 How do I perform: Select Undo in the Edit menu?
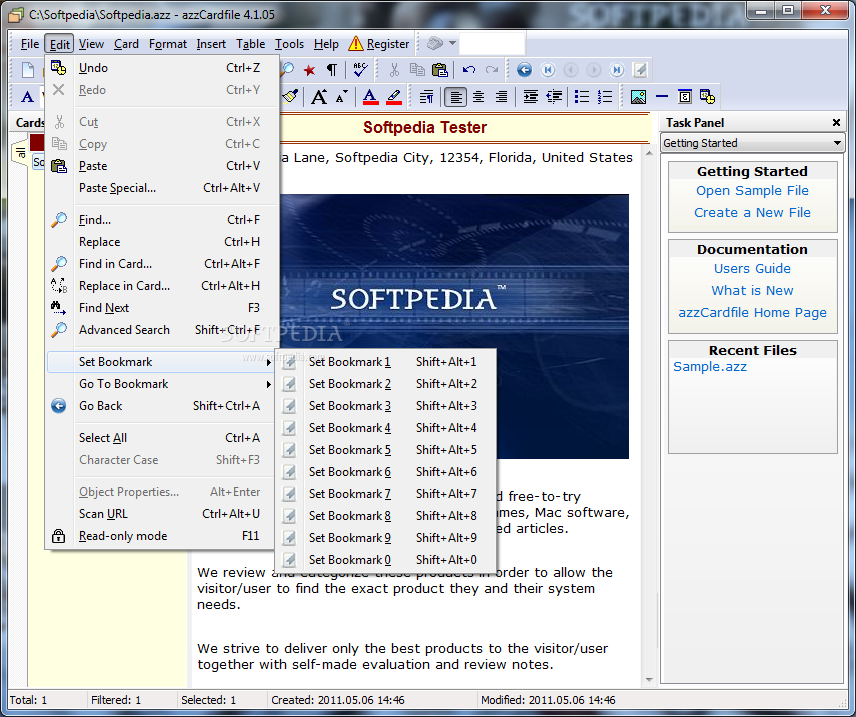click(160, 68)
